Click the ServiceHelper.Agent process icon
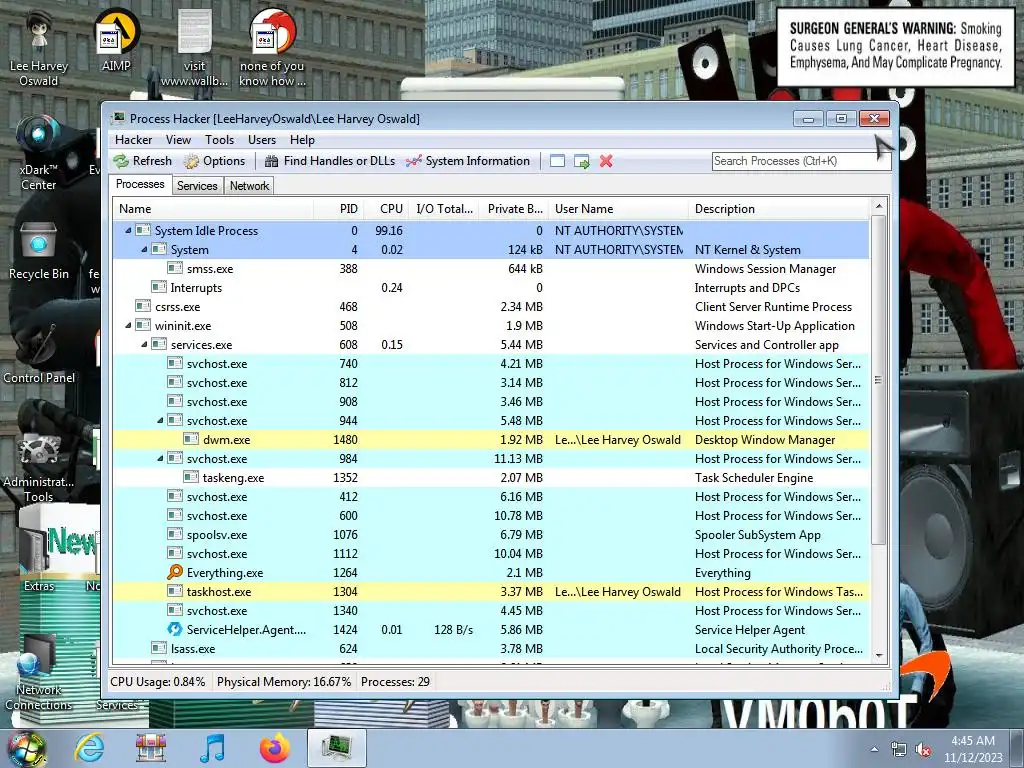The height and width of the screenshot is (768, 1024). 174,629
